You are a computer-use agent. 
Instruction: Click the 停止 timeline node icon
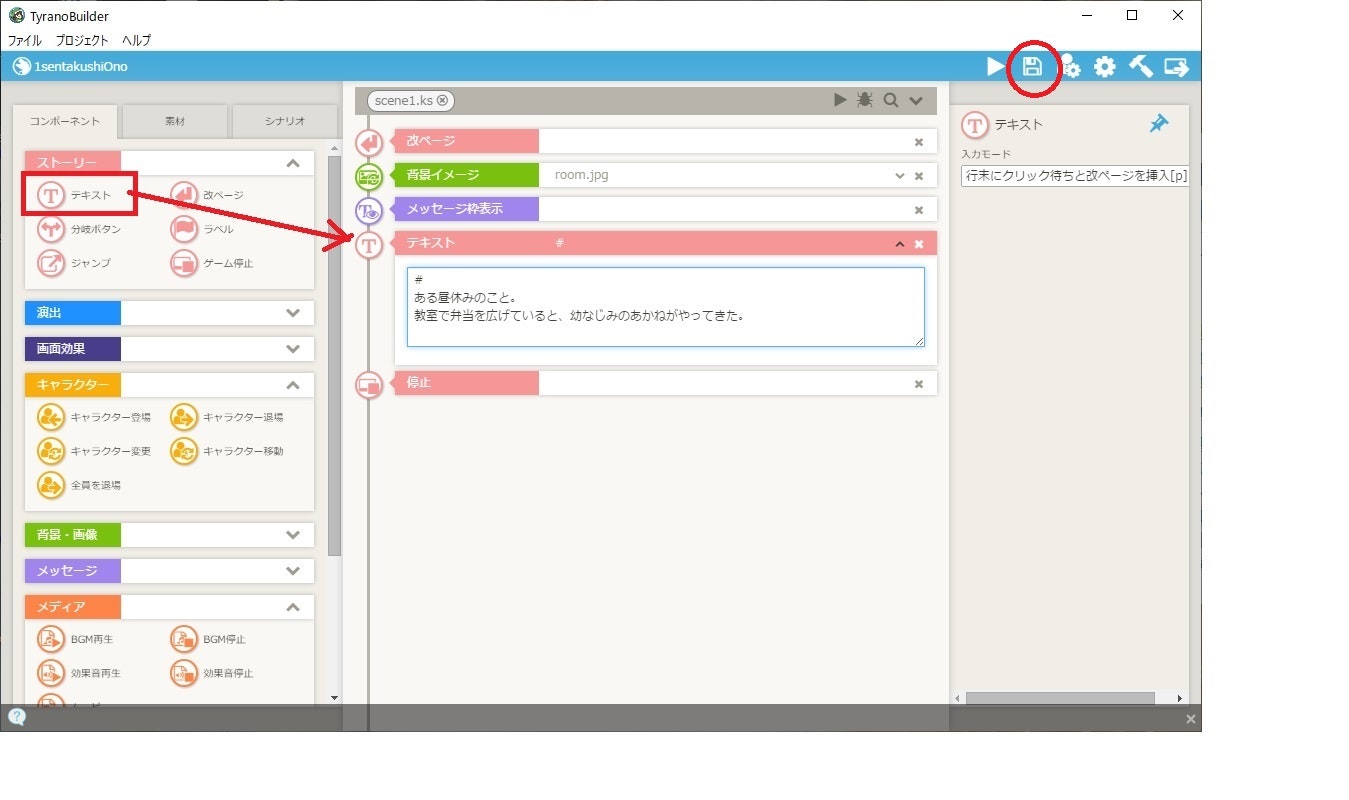(370, 385)
